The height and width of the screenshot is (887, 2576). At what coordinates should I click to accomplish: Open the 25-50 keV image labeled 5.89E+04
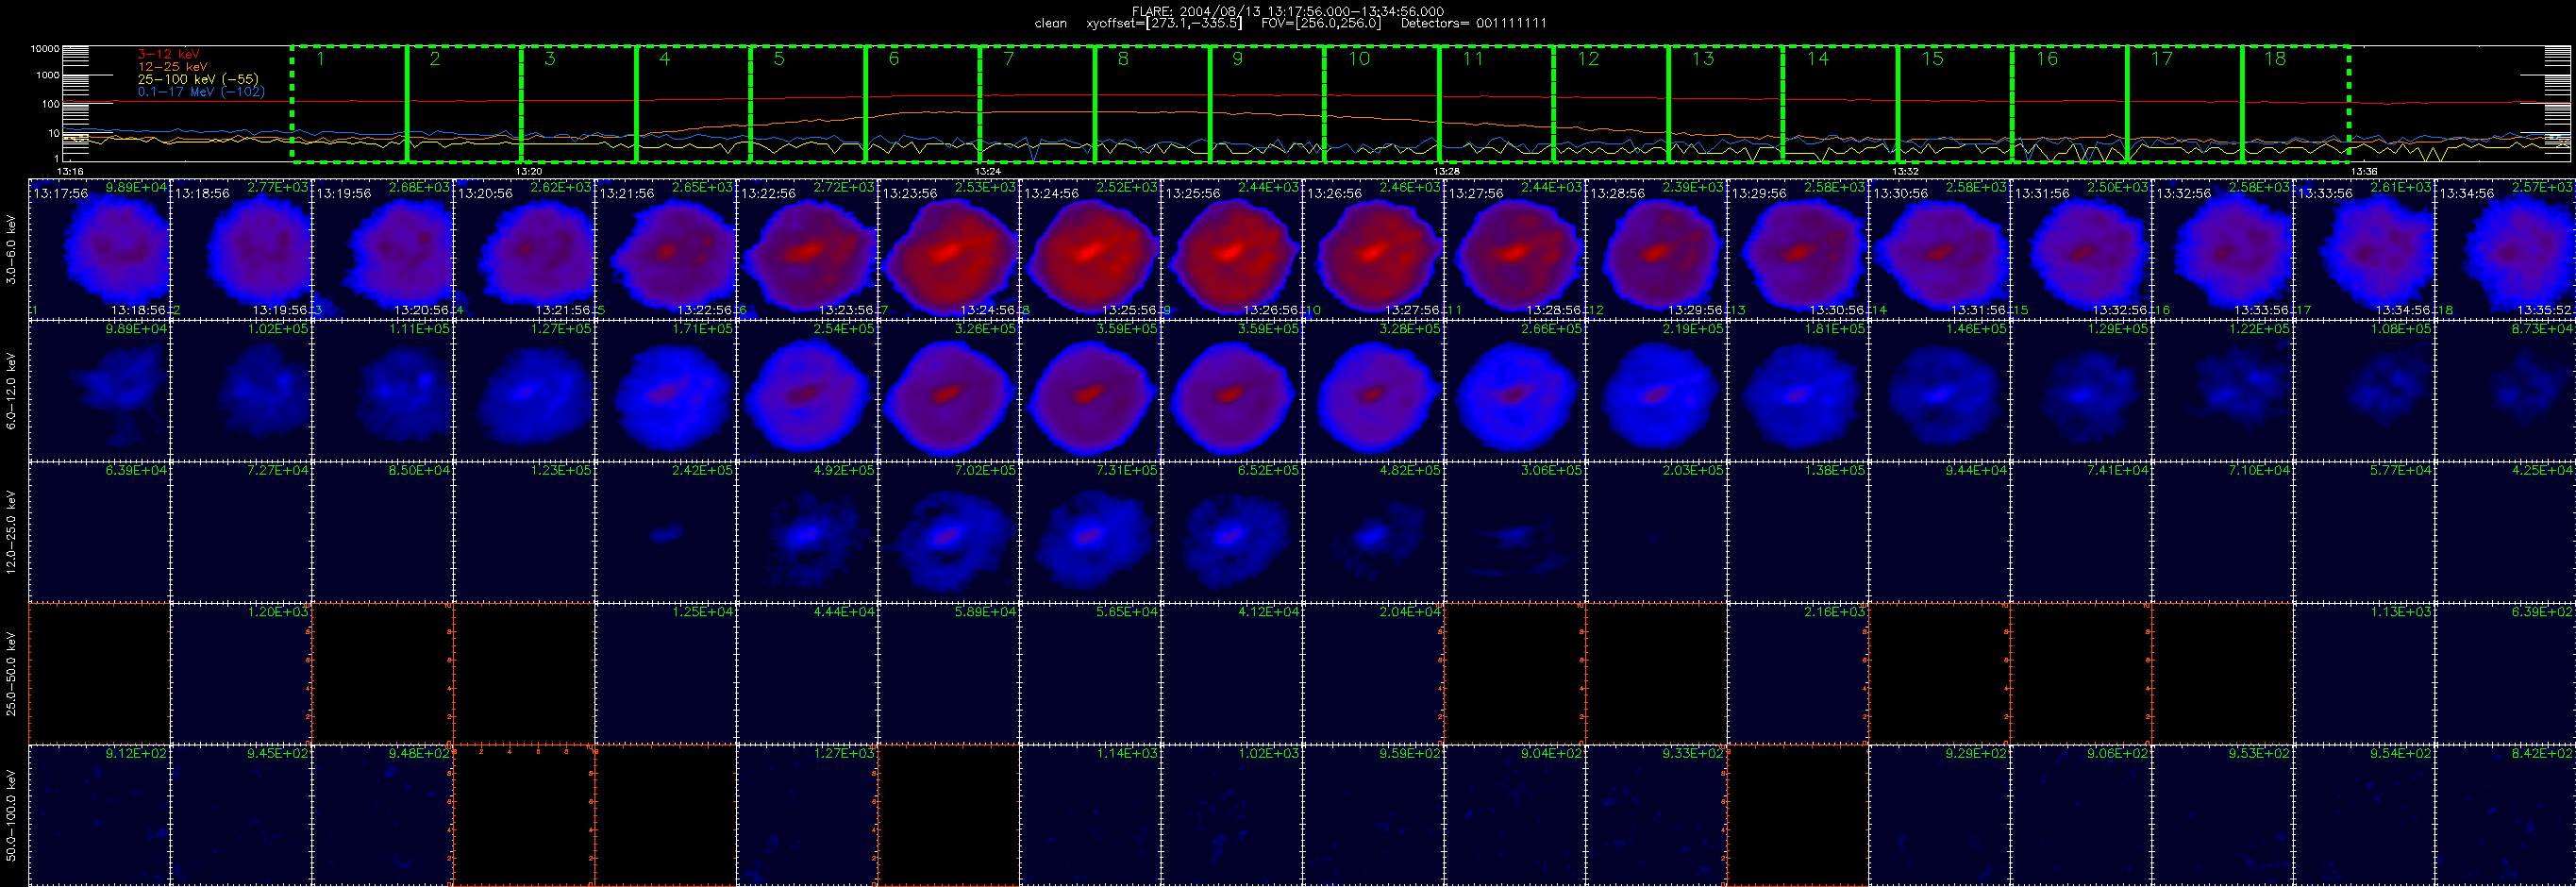tap(949, 674)
